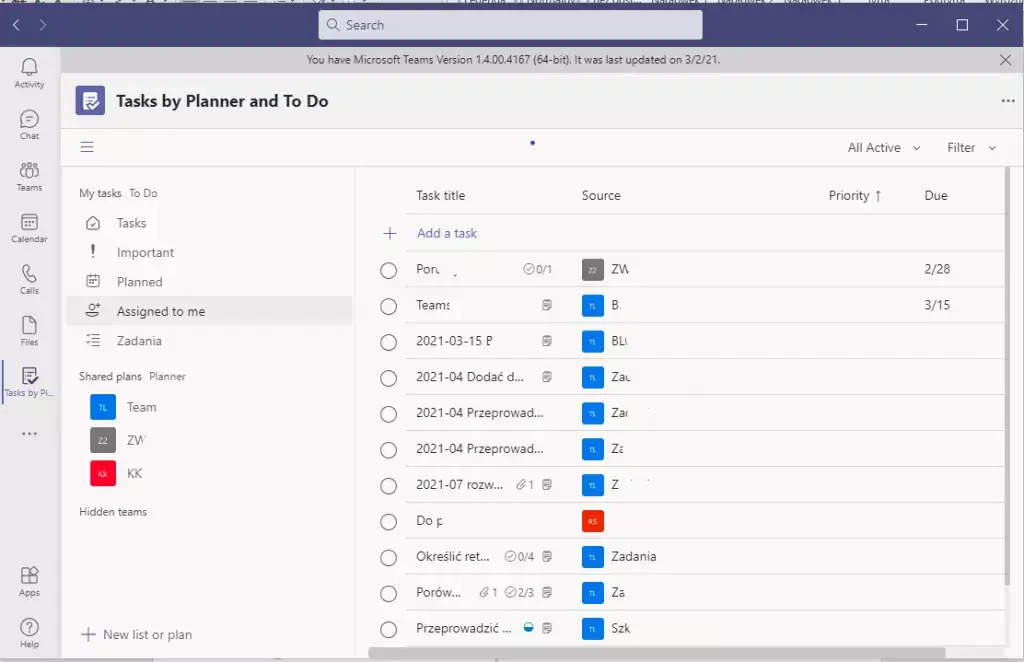
Task: Toggle the hamburger menu to collapse list pane
Action: [87, 147]
